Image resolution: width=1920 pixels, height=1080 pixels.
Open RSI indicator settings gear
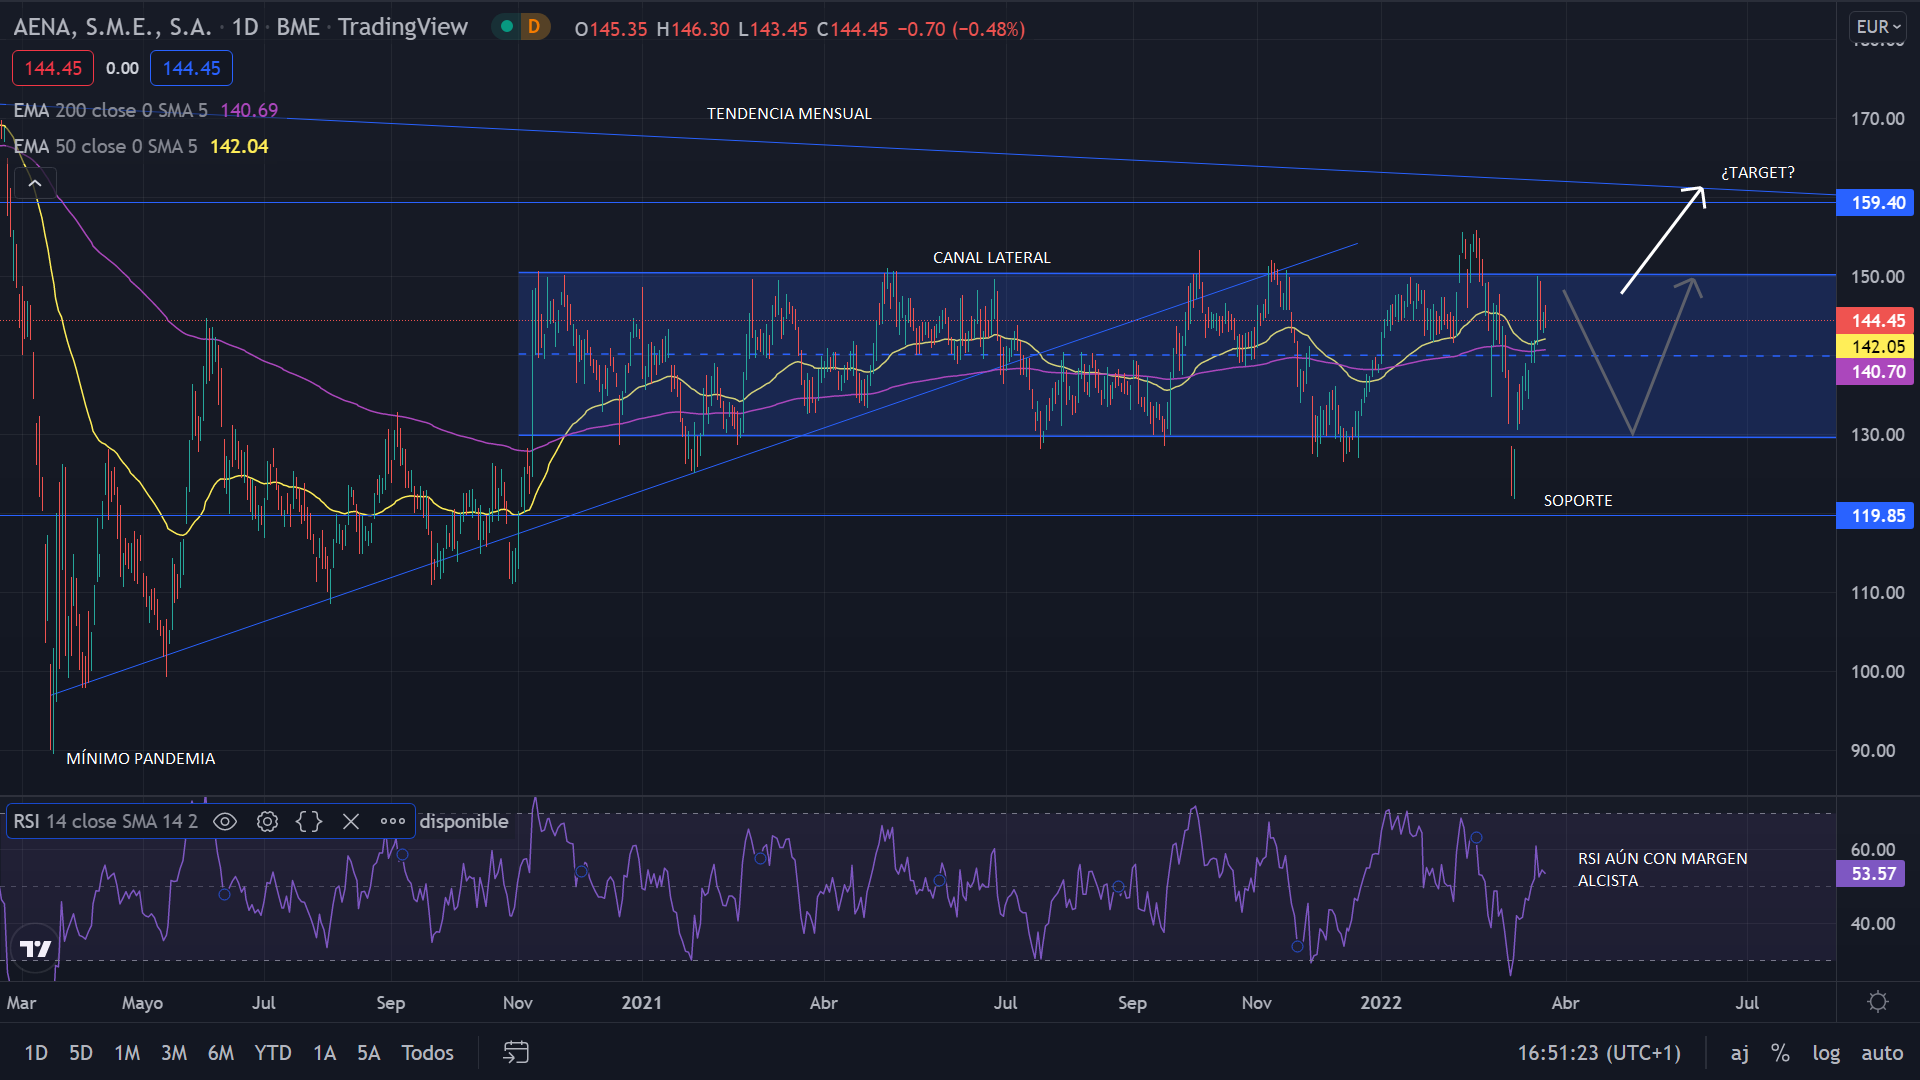point(267,821)
